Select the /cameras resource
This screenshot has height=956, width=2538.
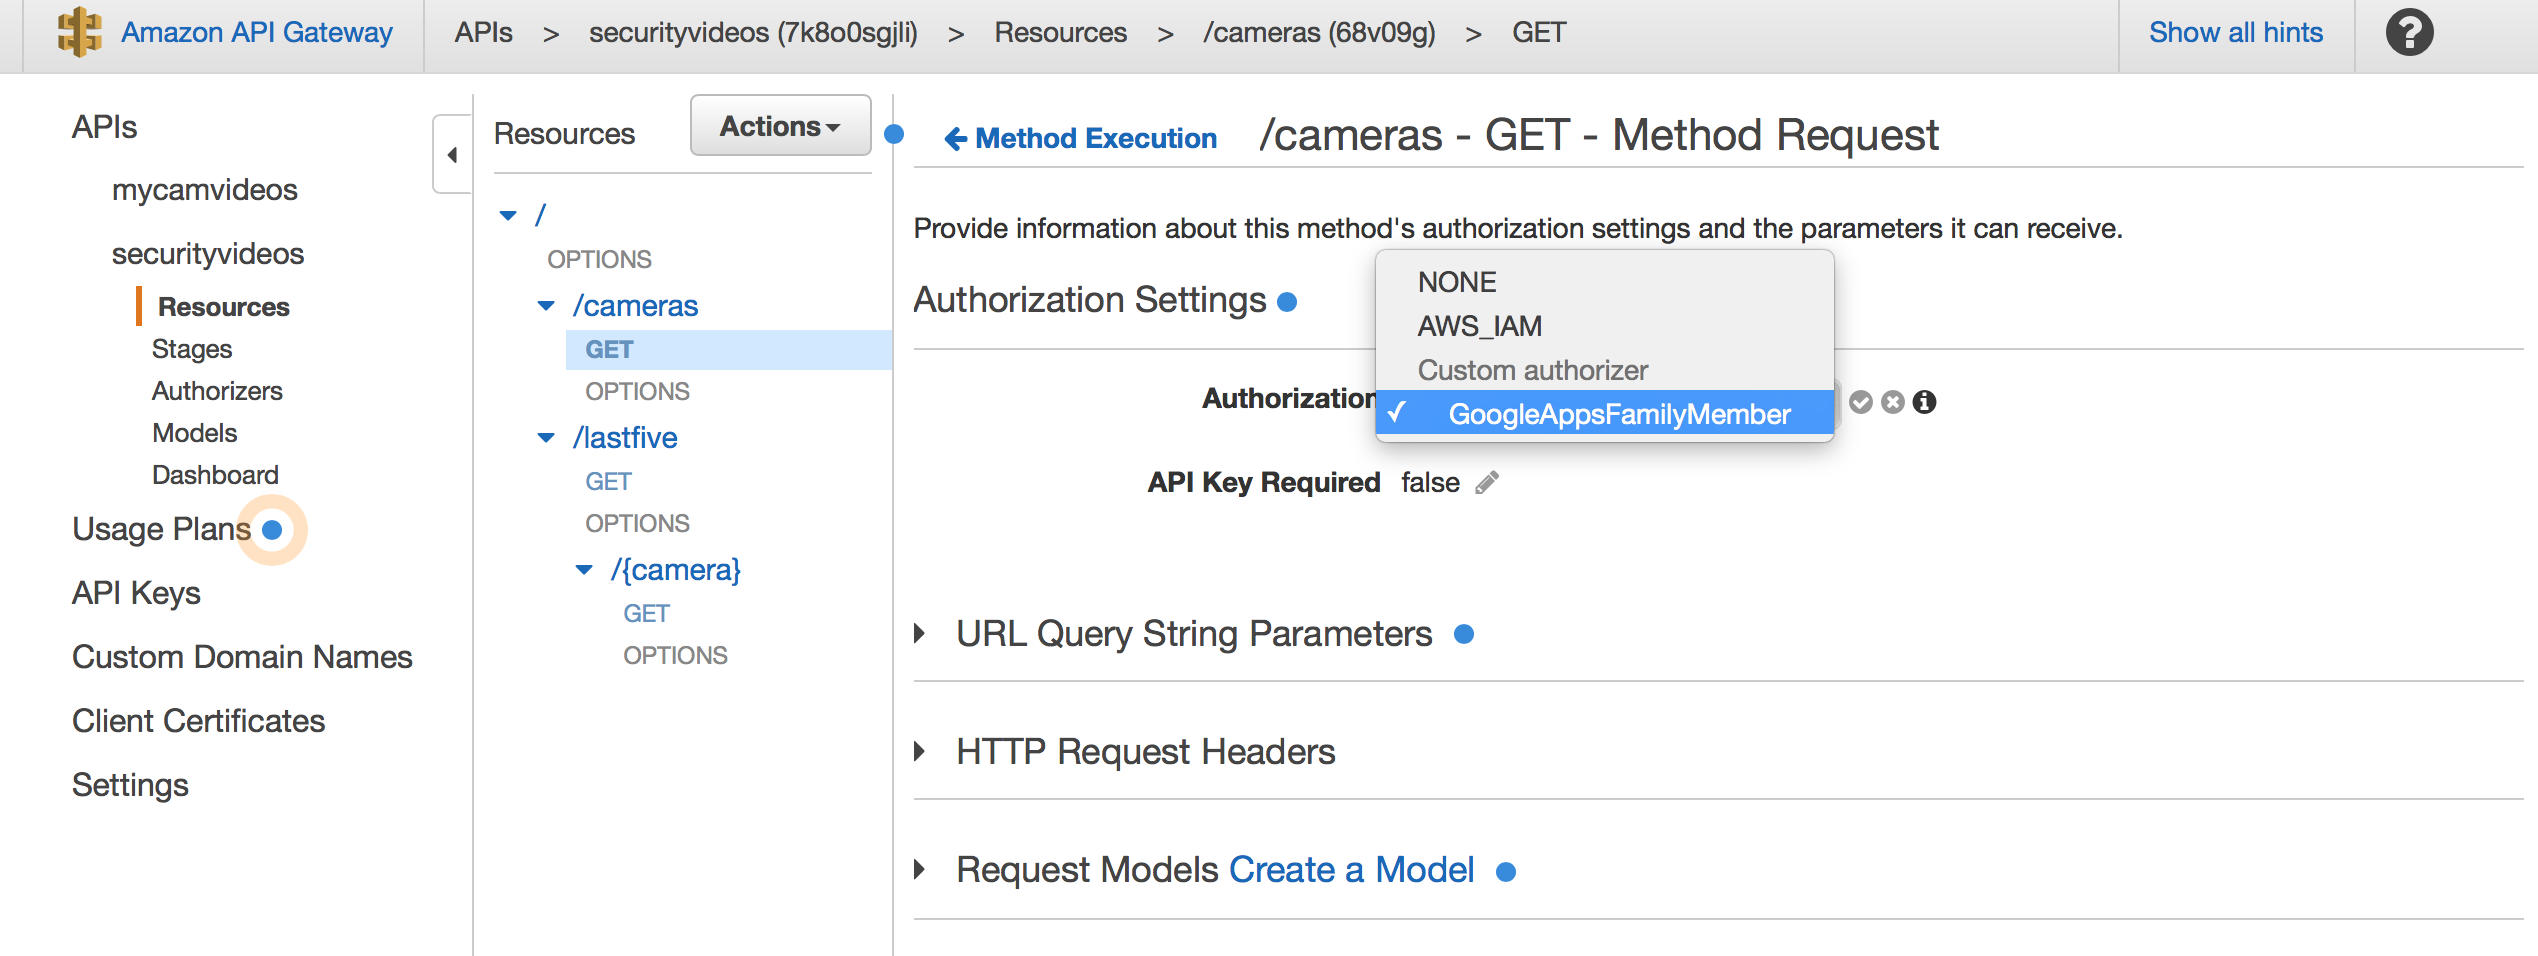coord(635,306)
